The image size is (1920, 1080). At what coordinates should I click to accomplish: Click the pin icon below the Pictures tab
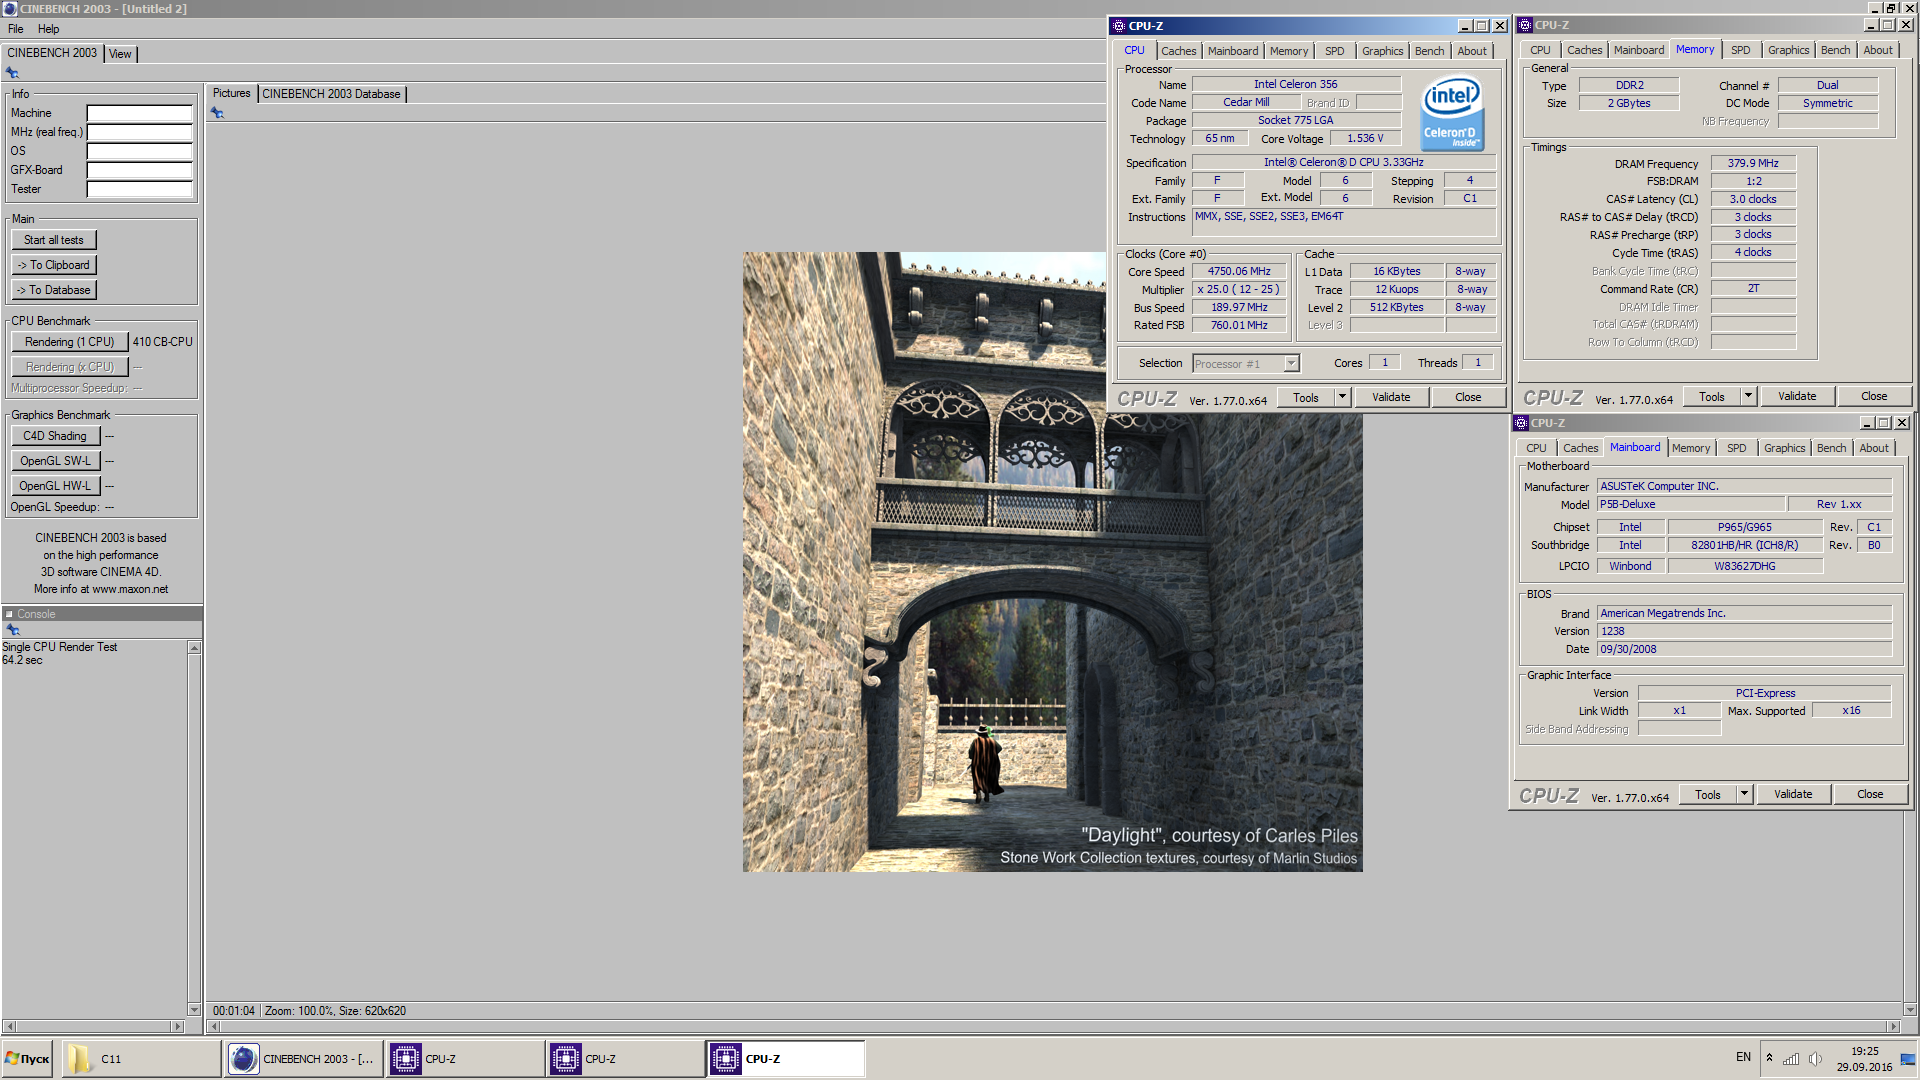point(217,113)
